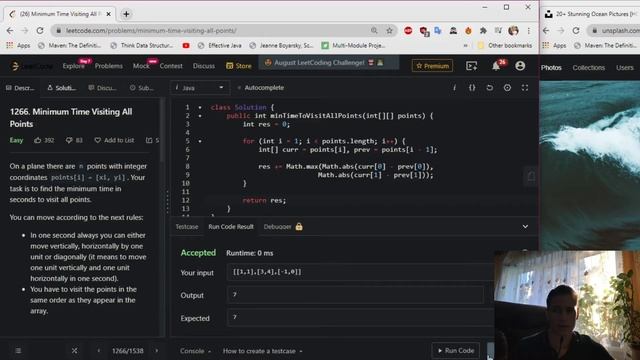Go back in the LeetCode window
The width and height of the screenshot is (640, 360).
[10, 31]
